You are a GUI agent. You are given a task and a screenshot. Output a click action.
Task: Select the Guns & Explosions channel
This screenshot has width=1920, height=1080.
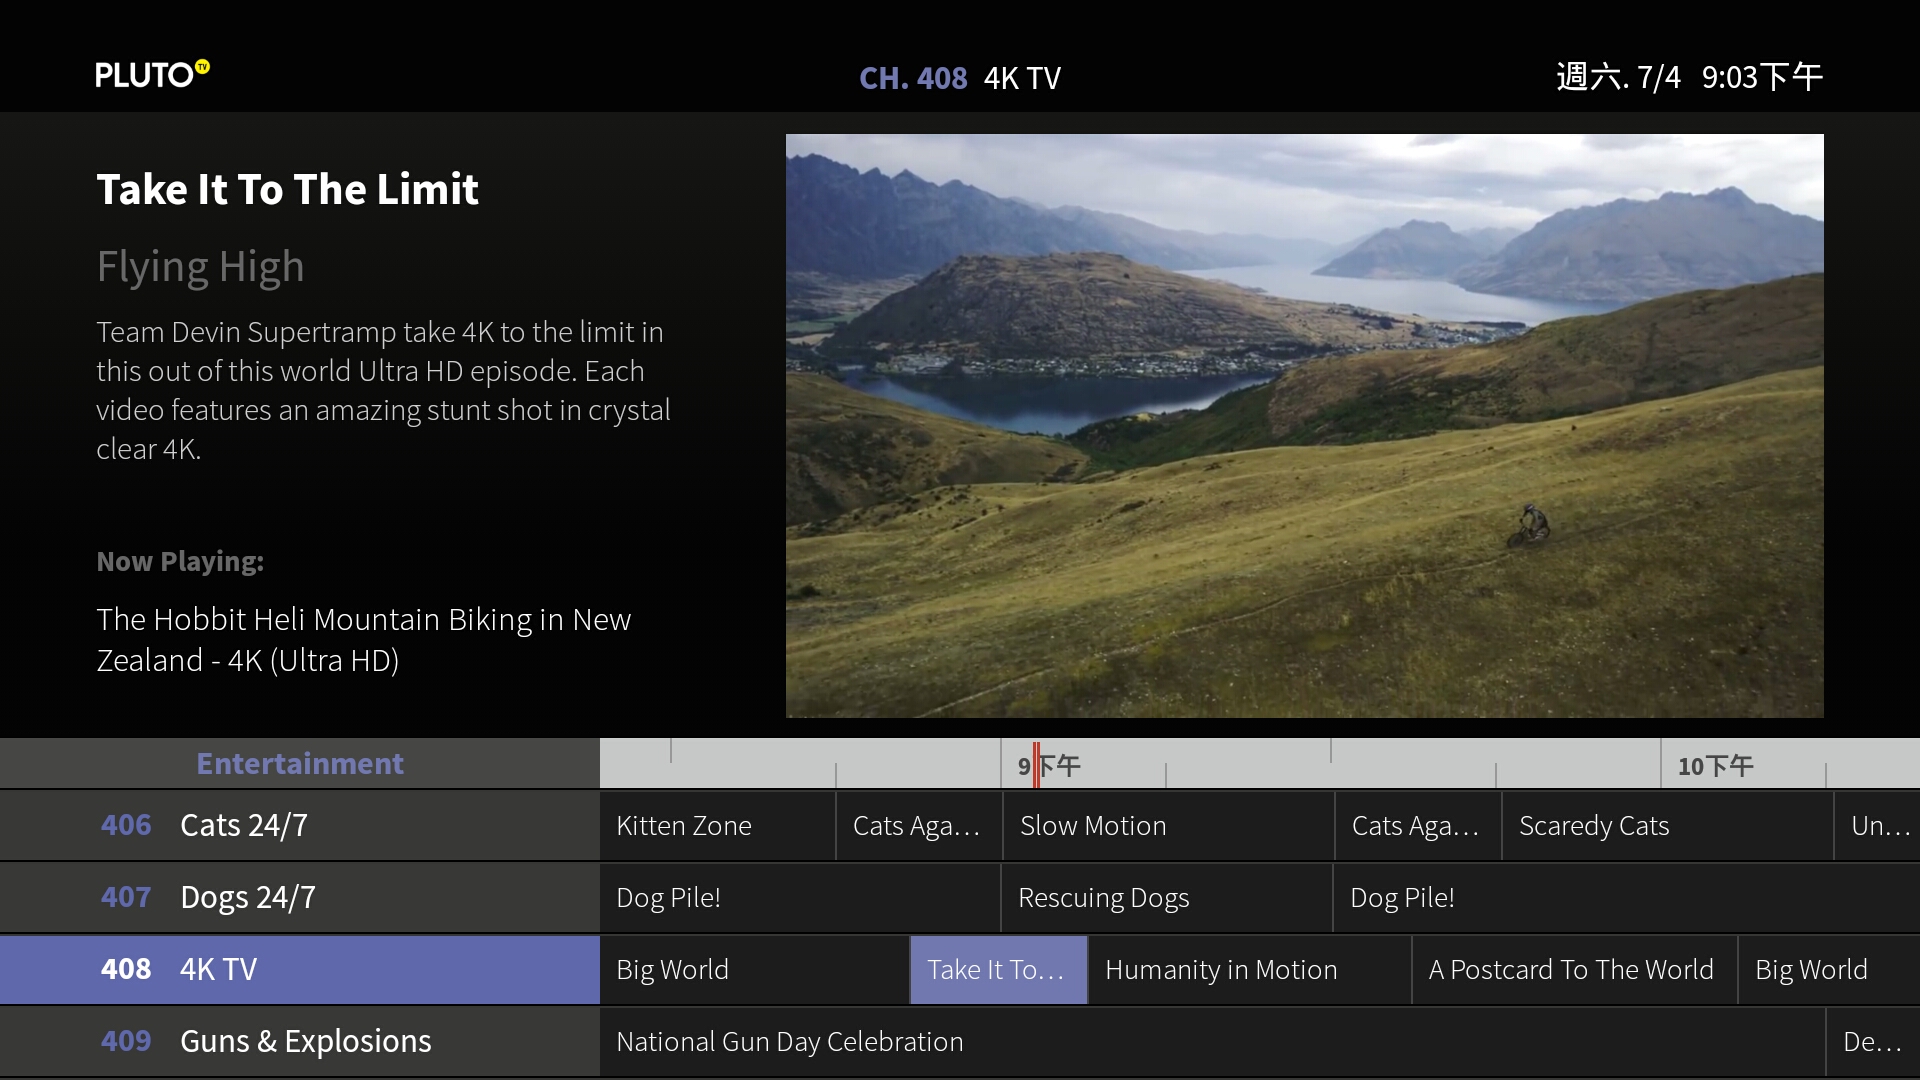click(300, 1041)
